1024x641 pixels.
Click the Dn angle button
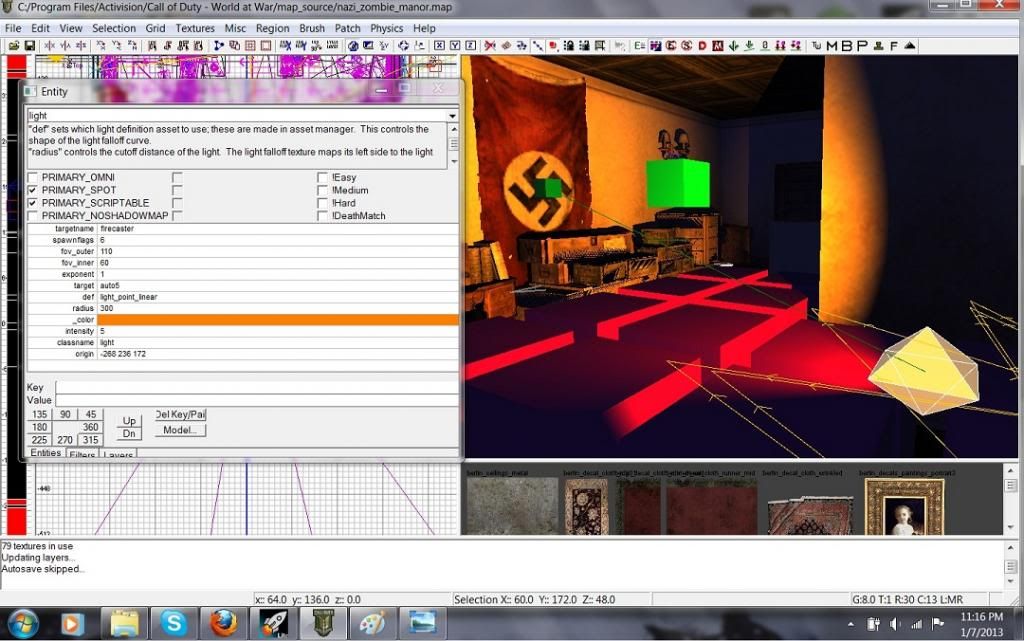(x=129, y=433)
